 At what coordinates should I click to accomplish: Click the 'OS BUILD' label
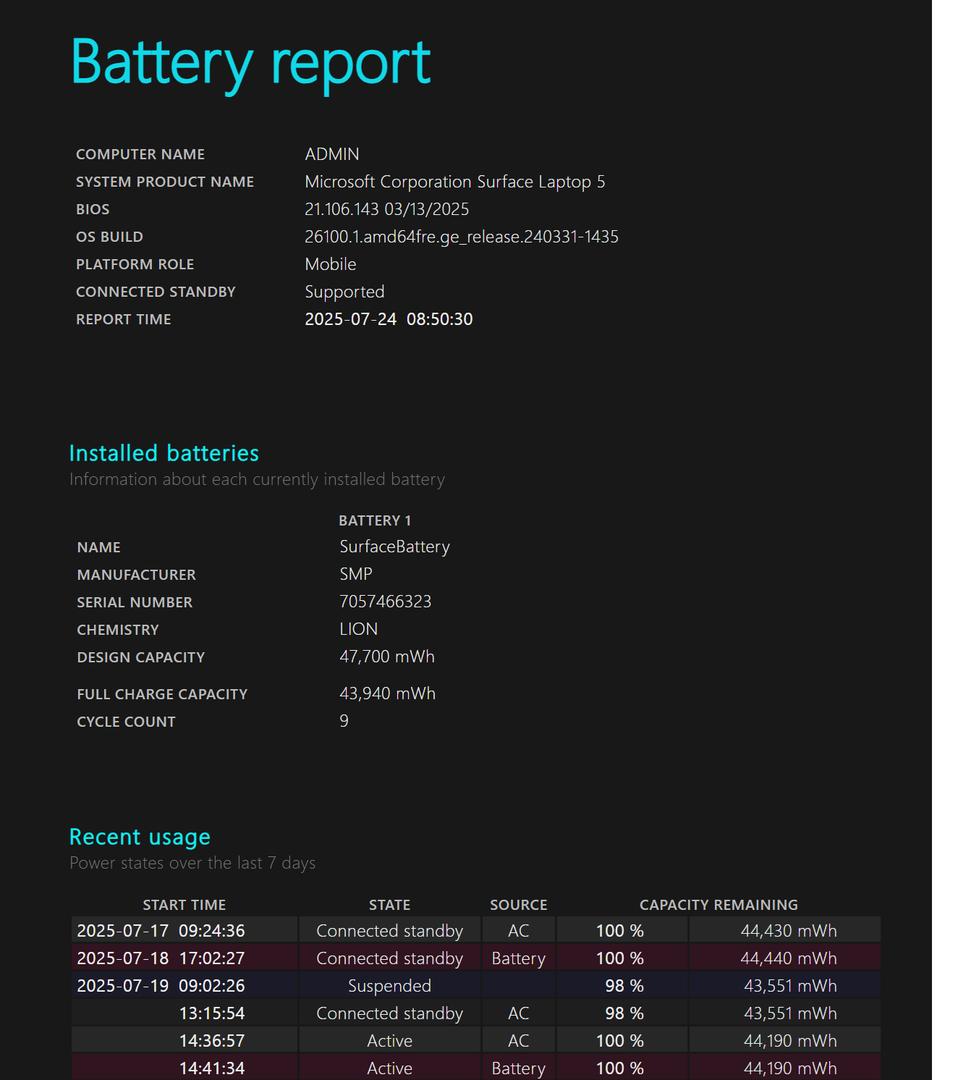(110, 237)
